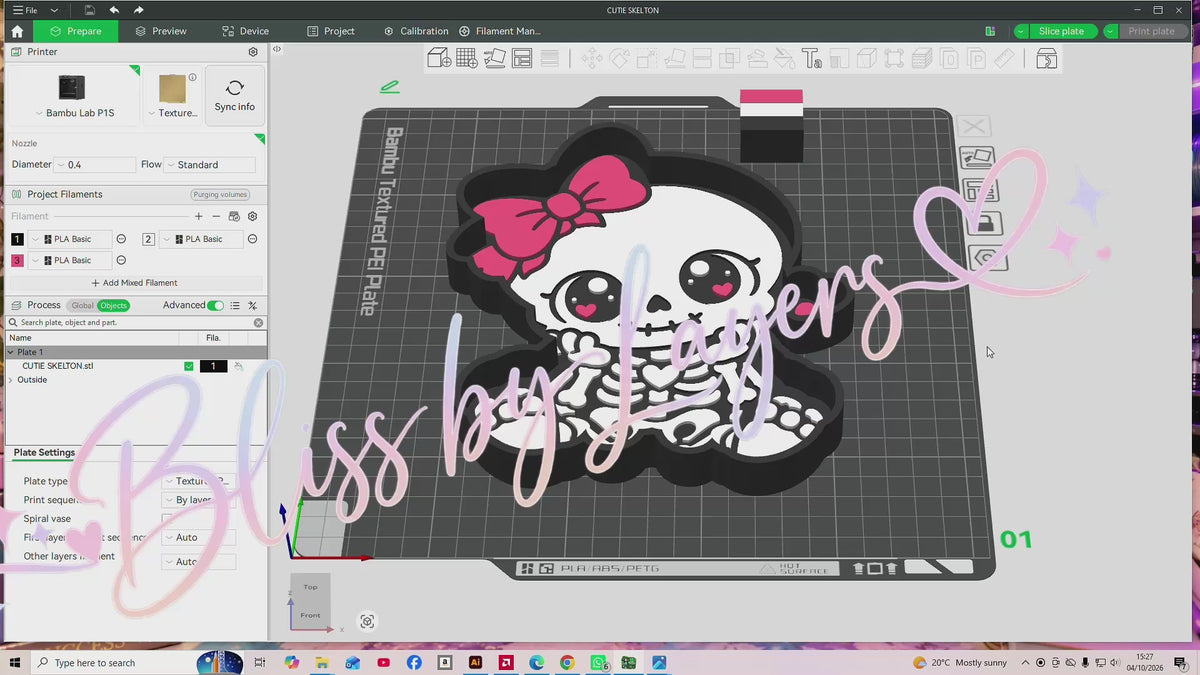1200x675 pixels.
Task: Open the File menu
Action: pos(25,10)
